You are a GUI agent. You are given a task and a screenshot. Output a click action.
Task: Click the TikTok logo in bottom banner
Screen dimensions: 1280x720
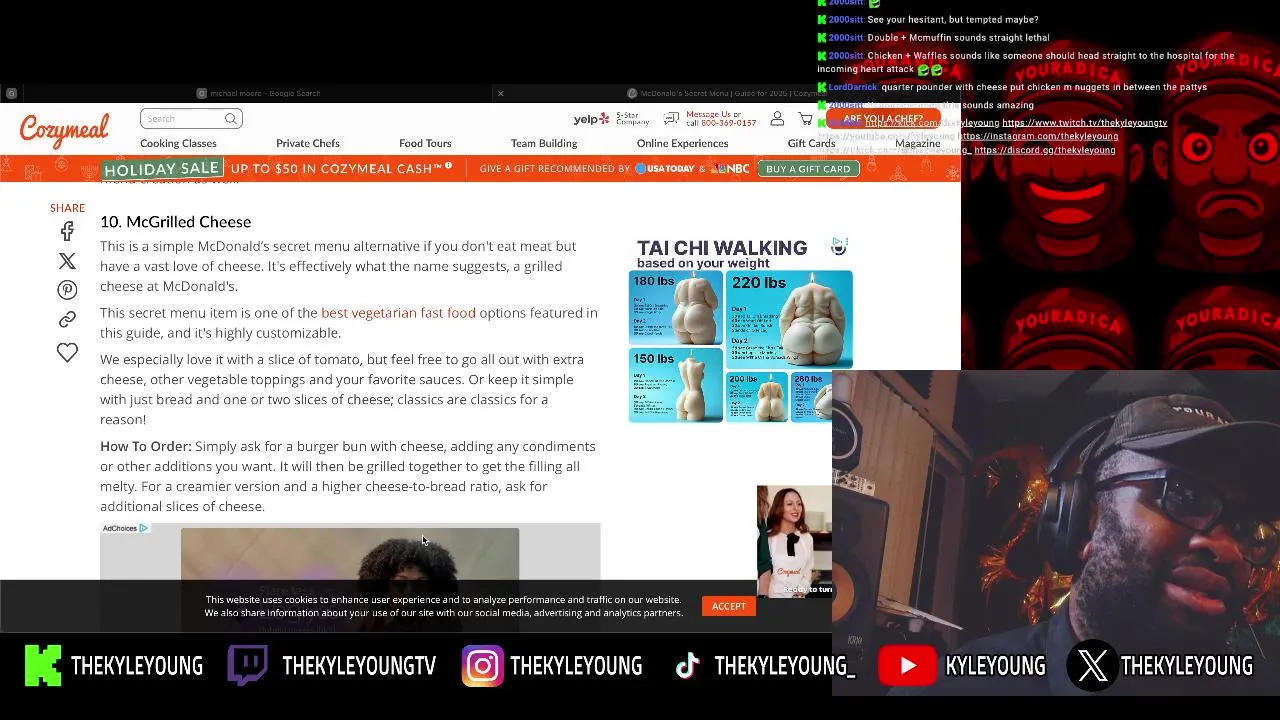[687, 666]
